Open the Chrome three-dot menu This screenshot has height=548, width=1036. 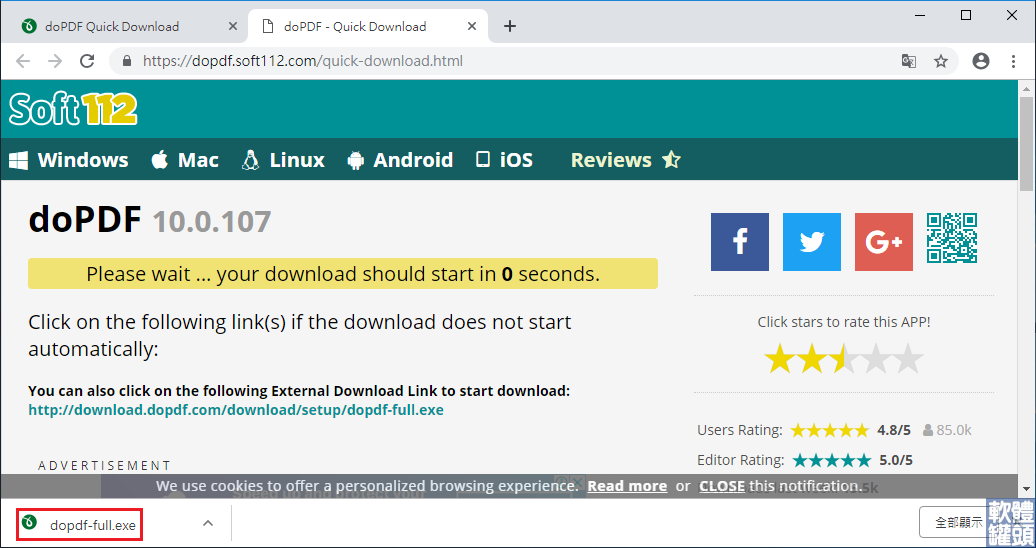pyautogui.click(x=1014, y=61)
